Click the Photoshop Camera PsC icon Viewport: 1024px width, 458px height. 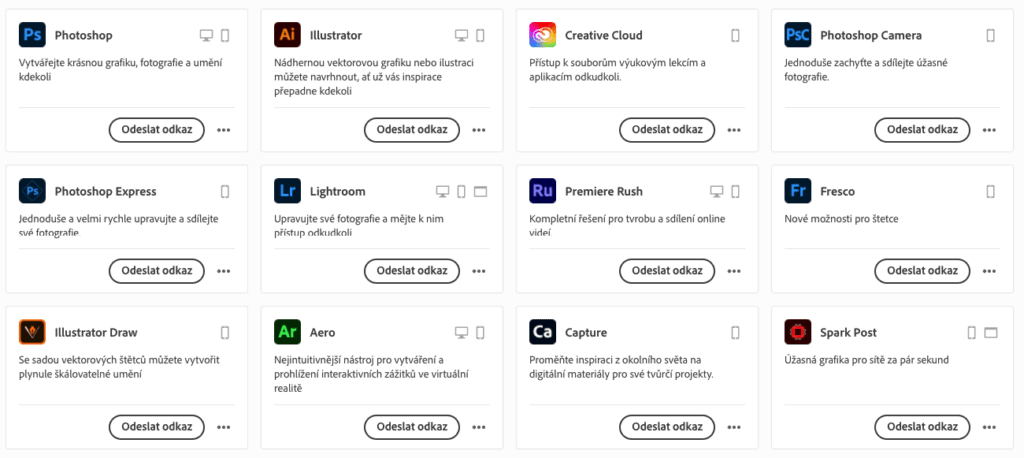tap(798, 35)
